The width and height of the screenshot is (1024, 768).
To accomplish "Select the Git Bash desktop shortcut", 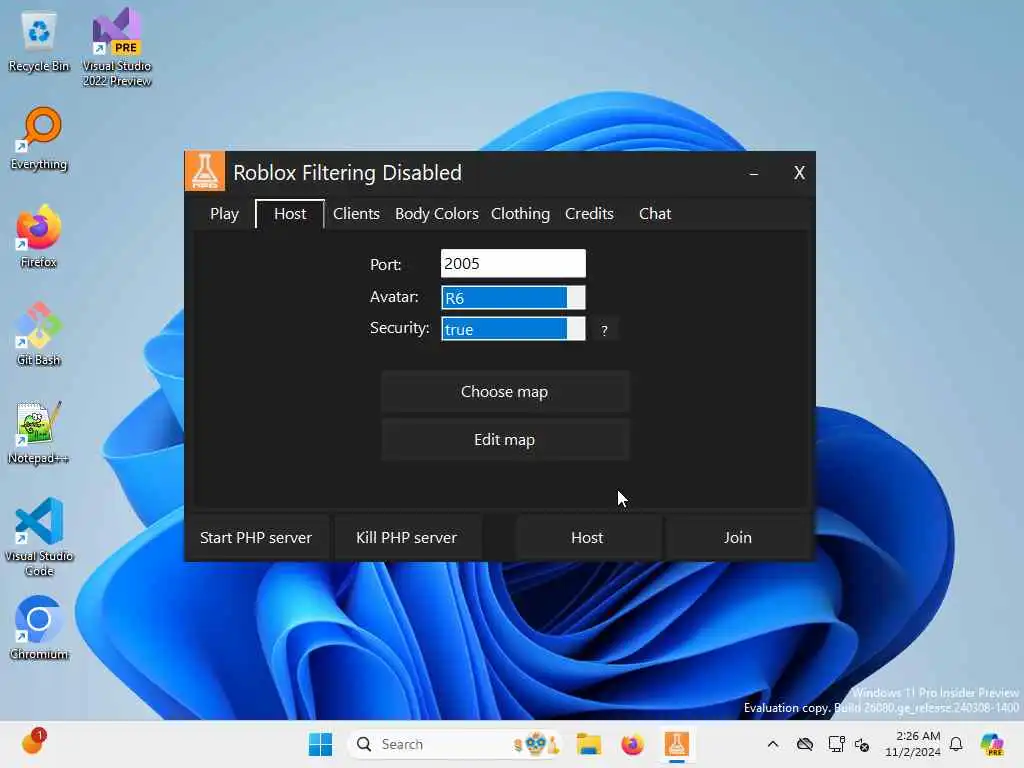I will [x=39, y=334].
